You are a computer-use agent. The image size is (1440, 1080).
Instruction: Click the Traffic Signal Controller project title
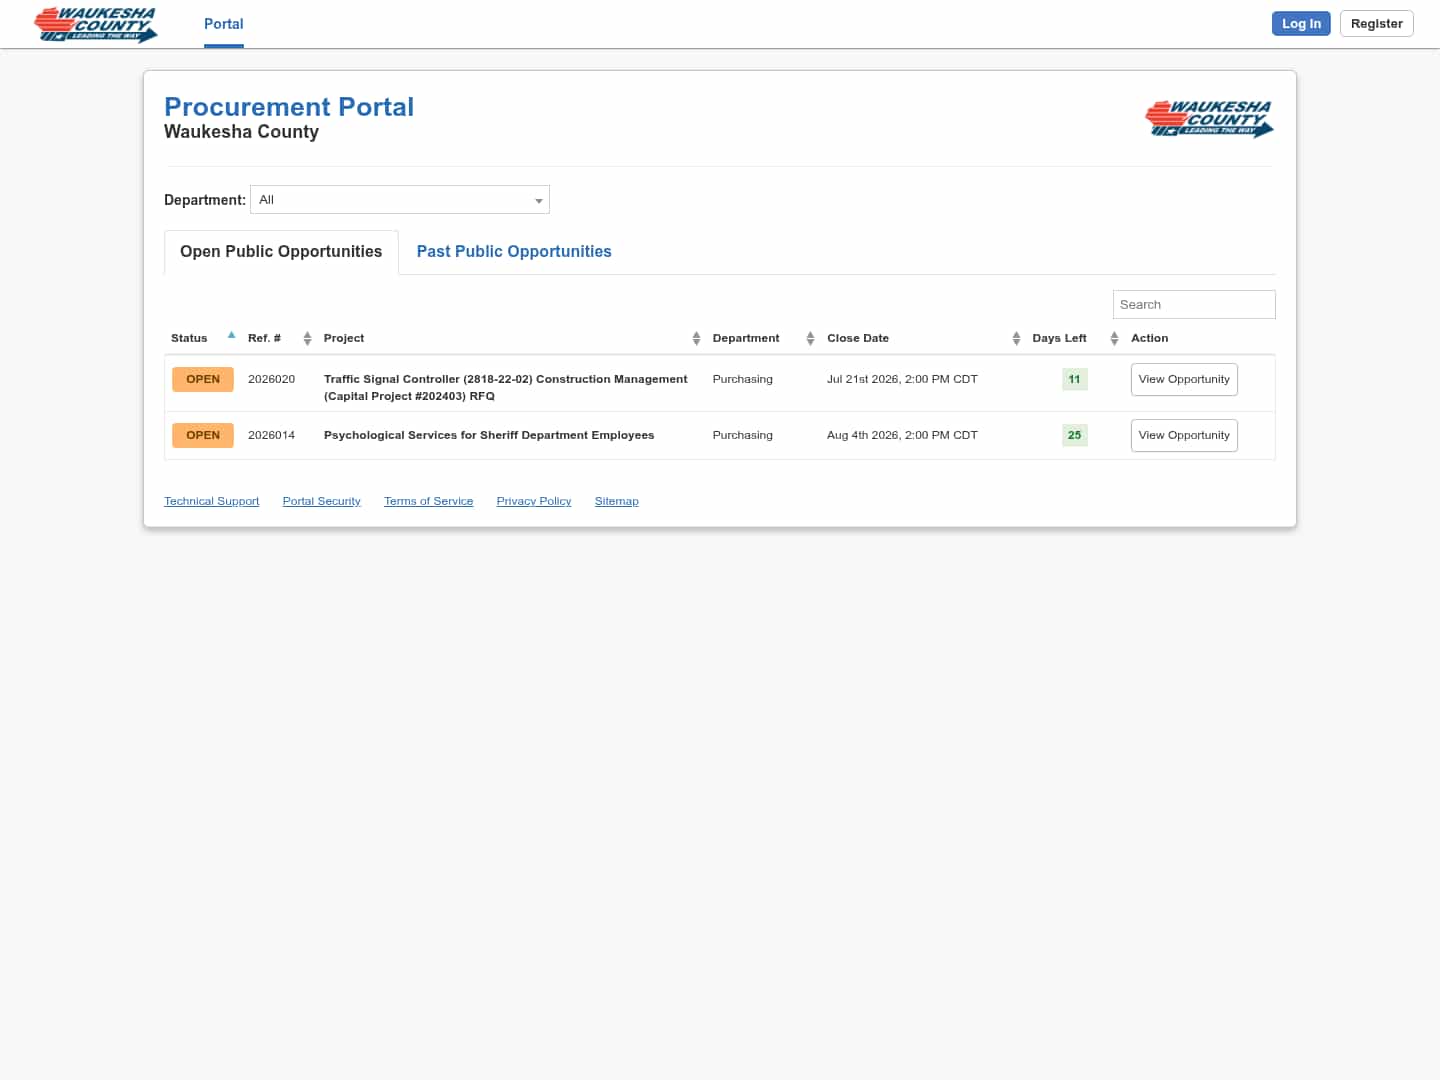pyautogui.click(x=505, y=388)
